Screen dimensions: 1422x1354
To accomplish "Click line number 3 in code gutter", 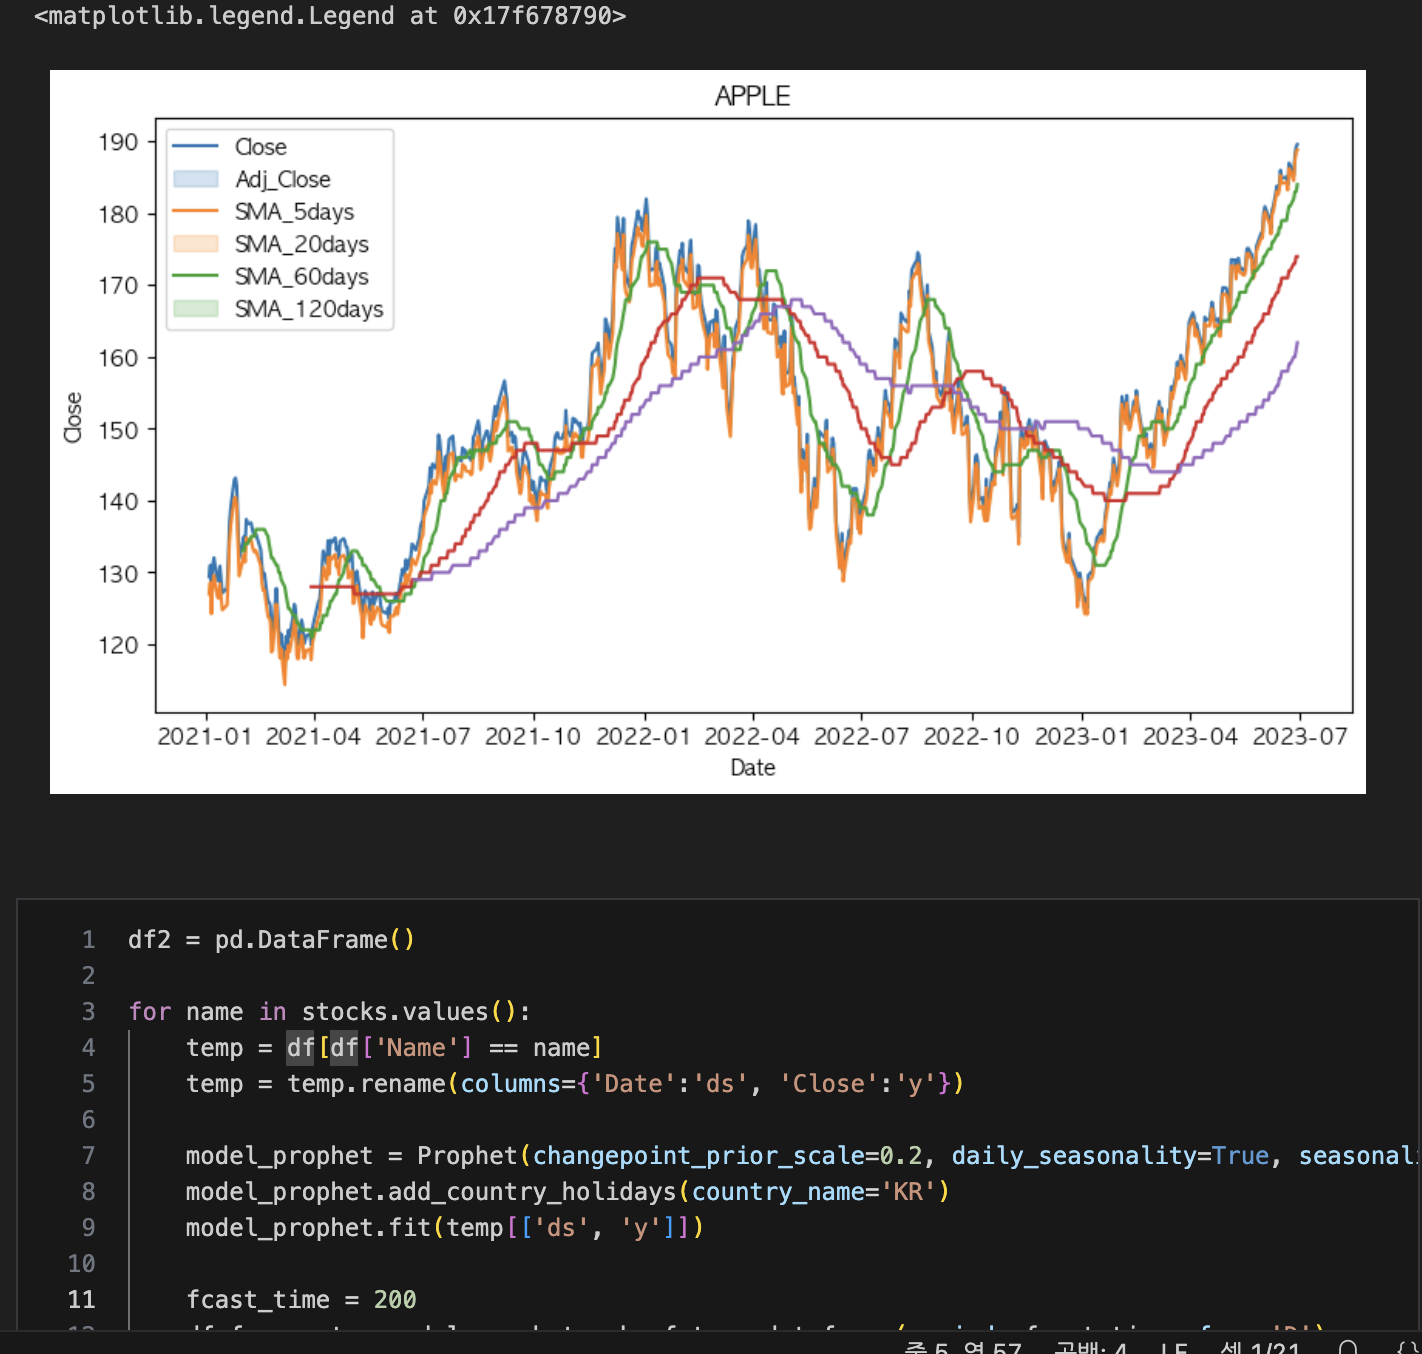I will tap(88, 1012).
